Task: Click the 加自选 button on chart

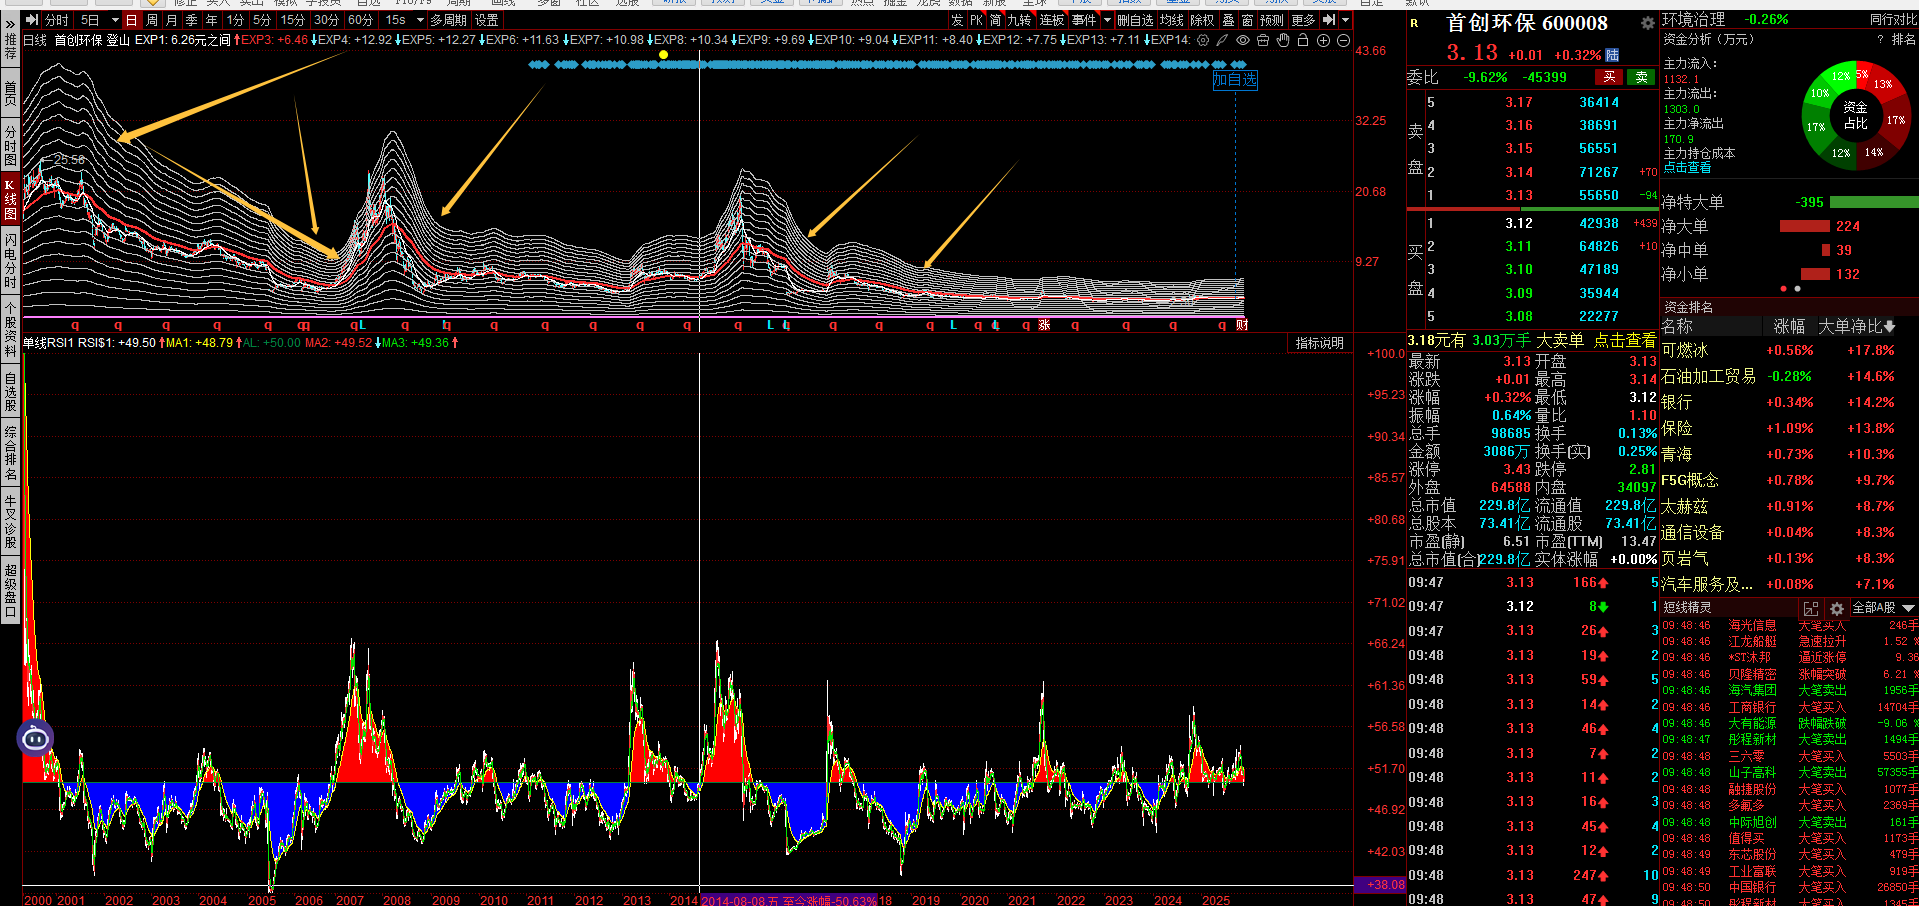Action: (1234, 80)
